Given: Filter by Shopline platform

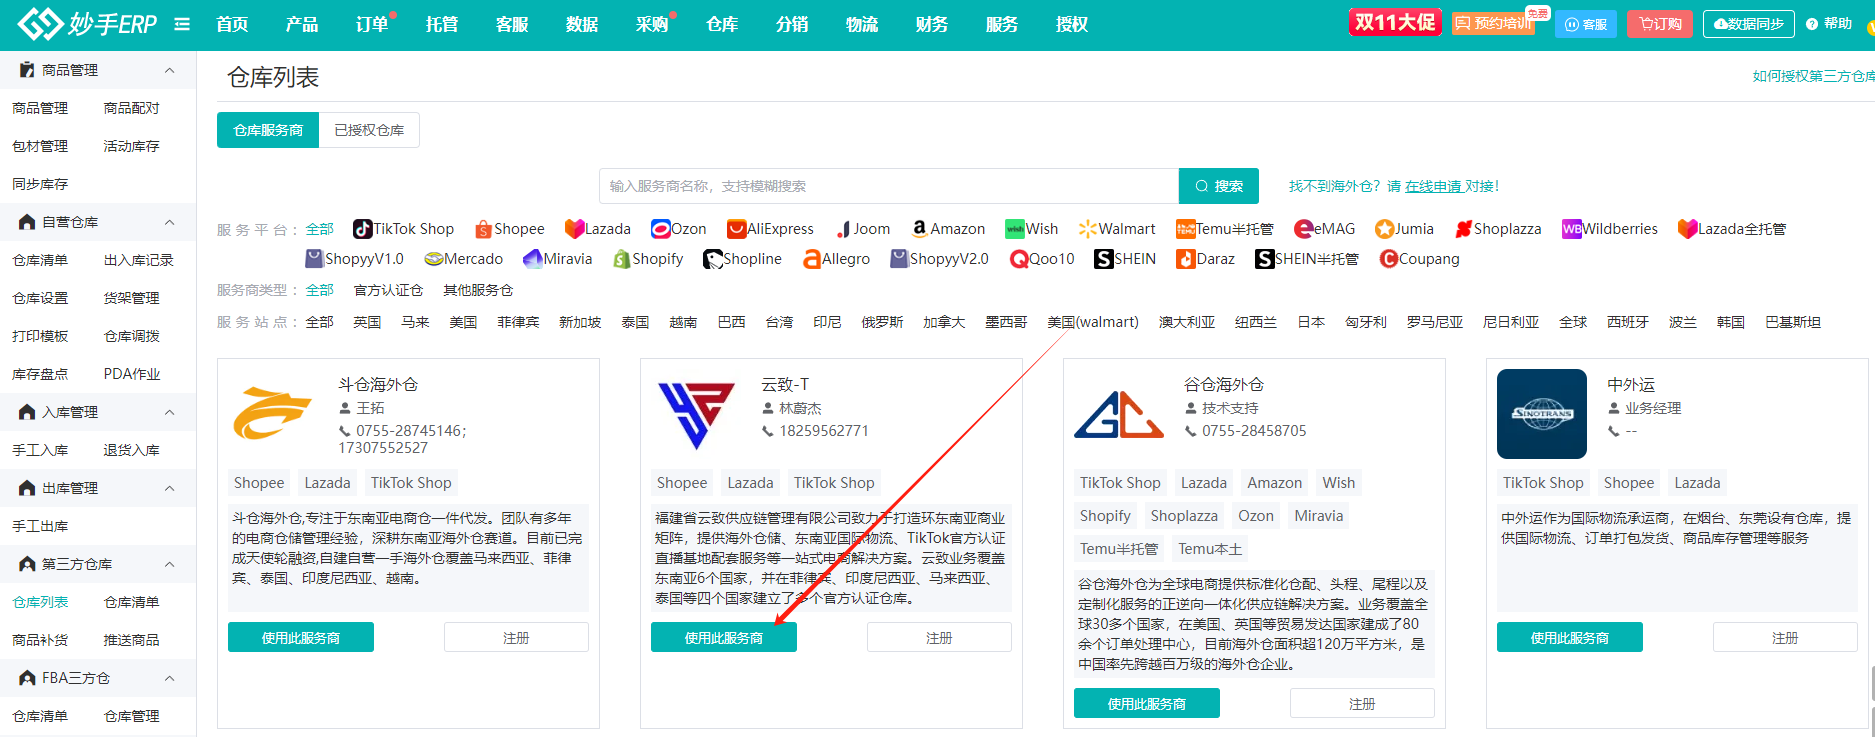Looking at the screenshot, I should point(742,259).
